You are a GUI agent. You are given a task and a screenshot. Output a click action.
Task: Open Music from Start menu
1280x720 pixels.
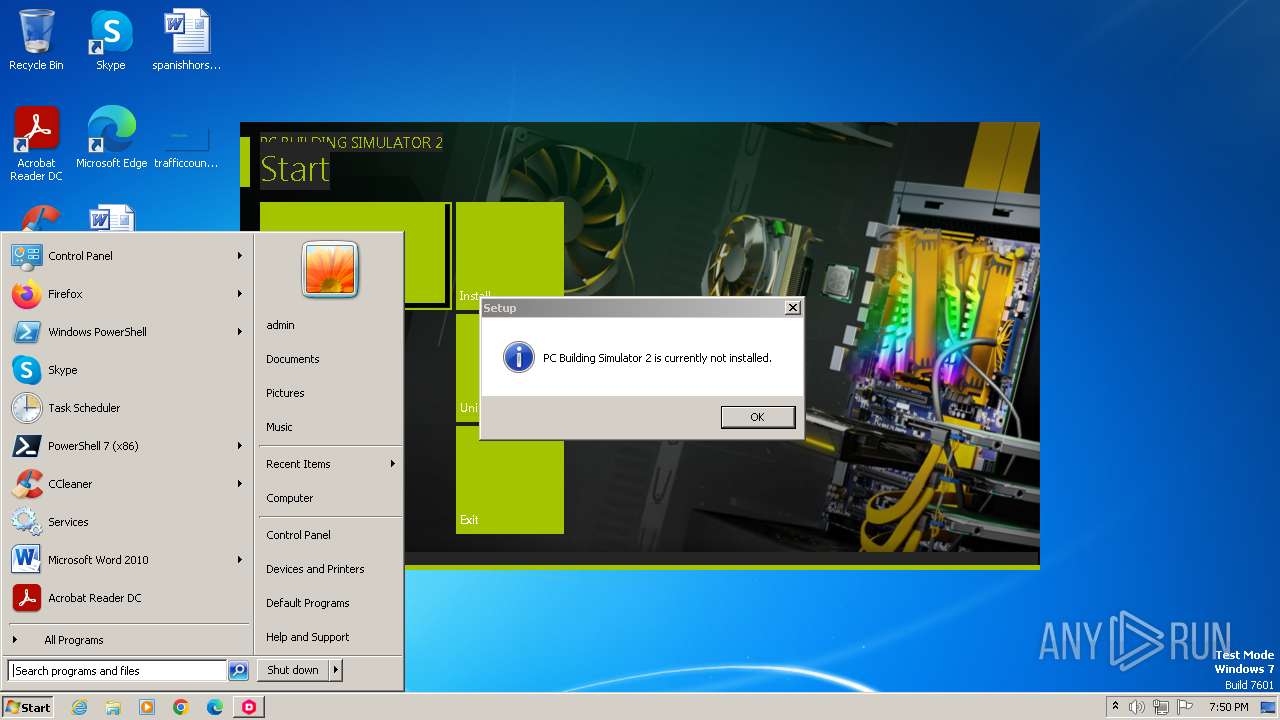(330, 427)
